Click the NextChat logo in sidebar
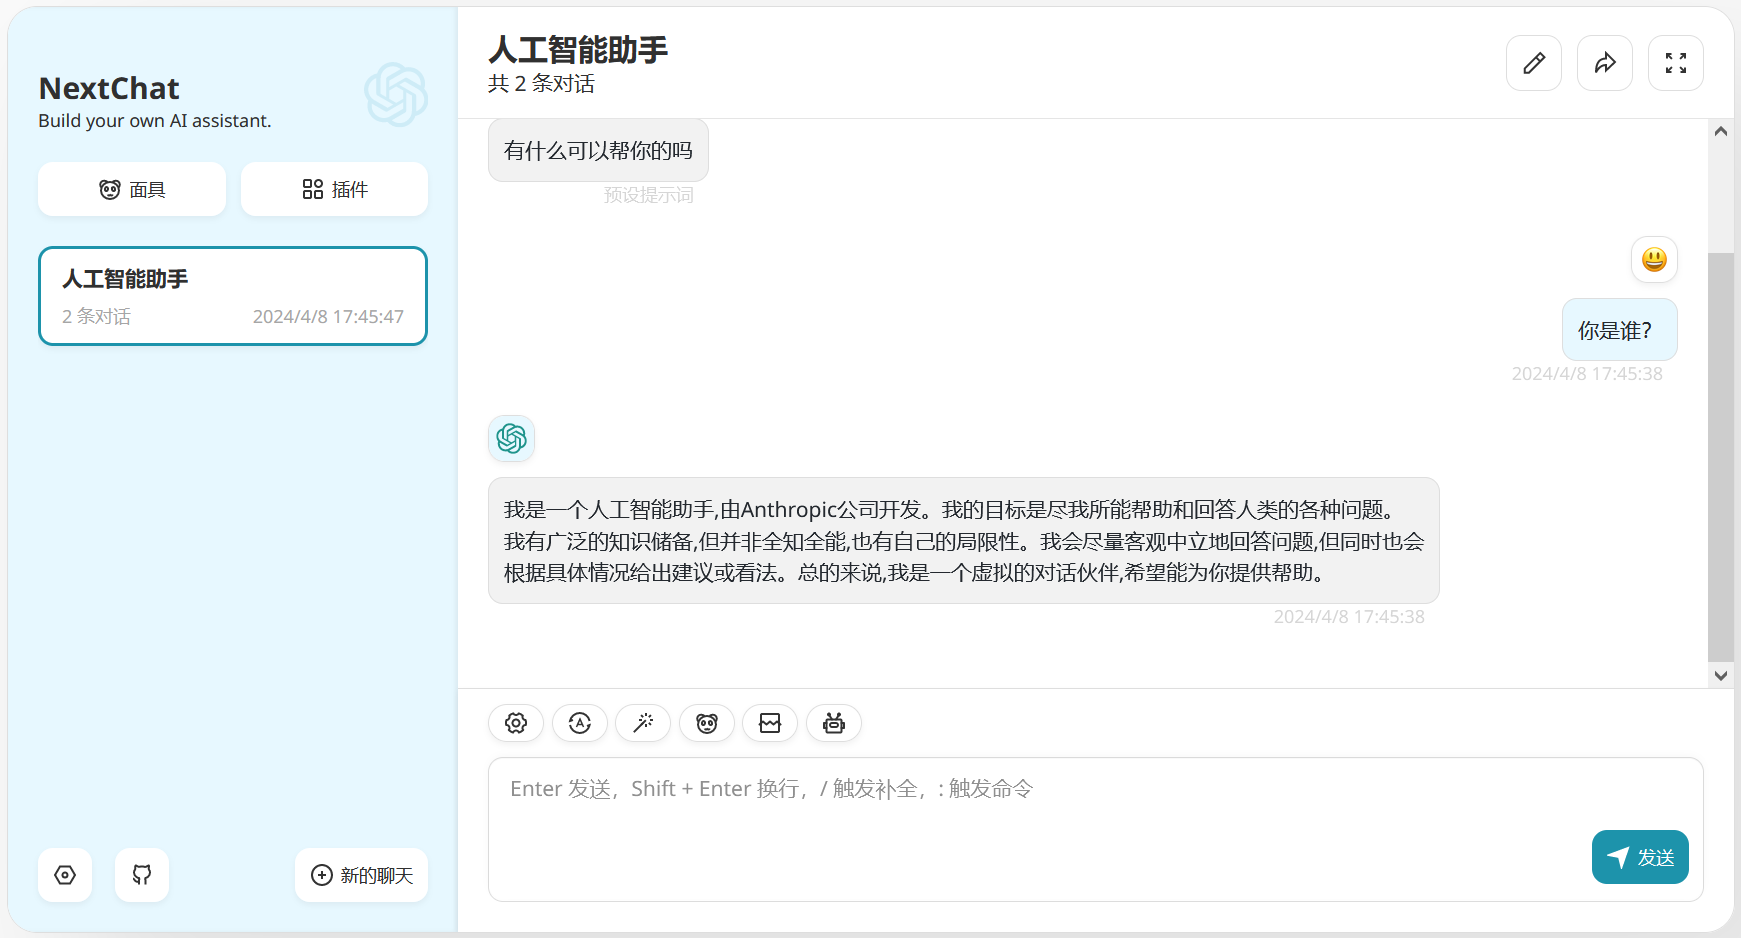This screenshot has width=1741, height=938. coord(396,95)
